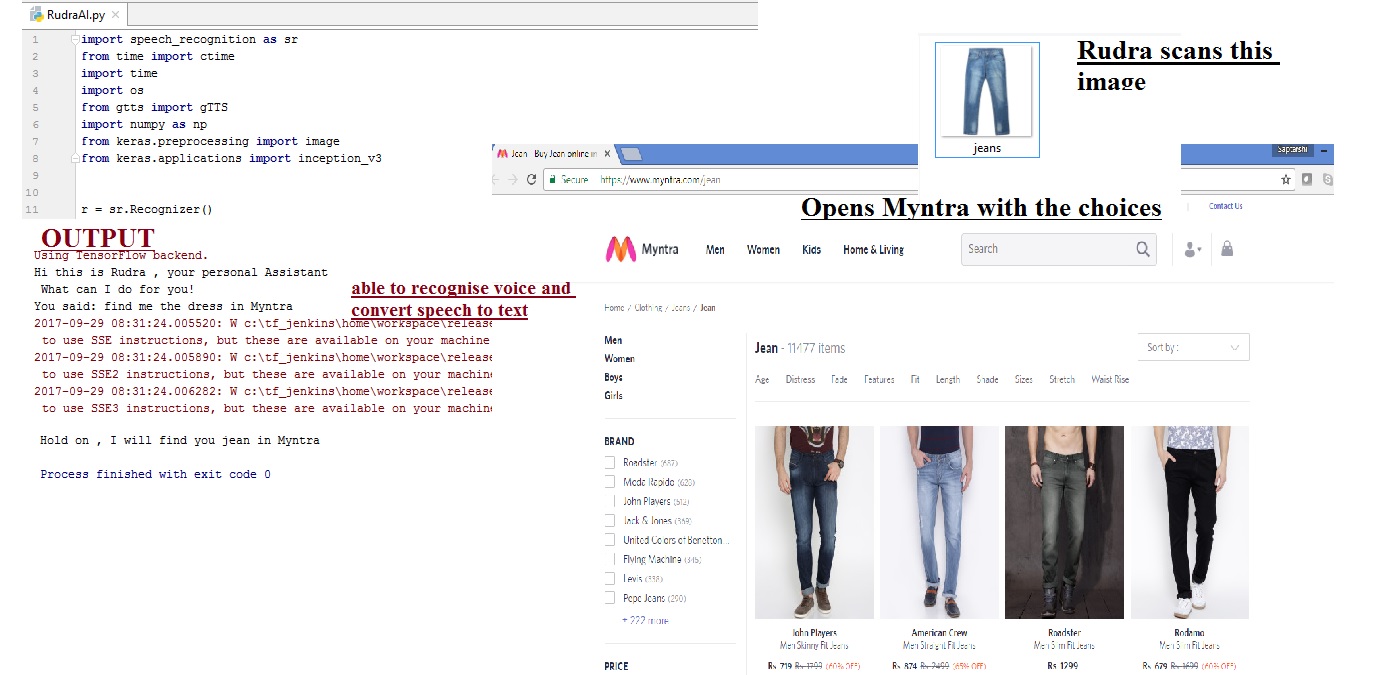Bookmark page with the star icon
Image resolution: width=1380 pixels, height=675 pixels.
(1286, 180)
